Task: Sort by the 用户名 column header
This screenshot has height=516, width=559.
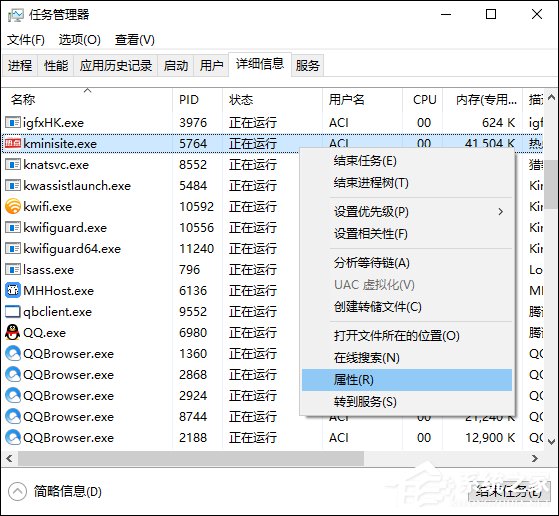Action: point(362,99)
